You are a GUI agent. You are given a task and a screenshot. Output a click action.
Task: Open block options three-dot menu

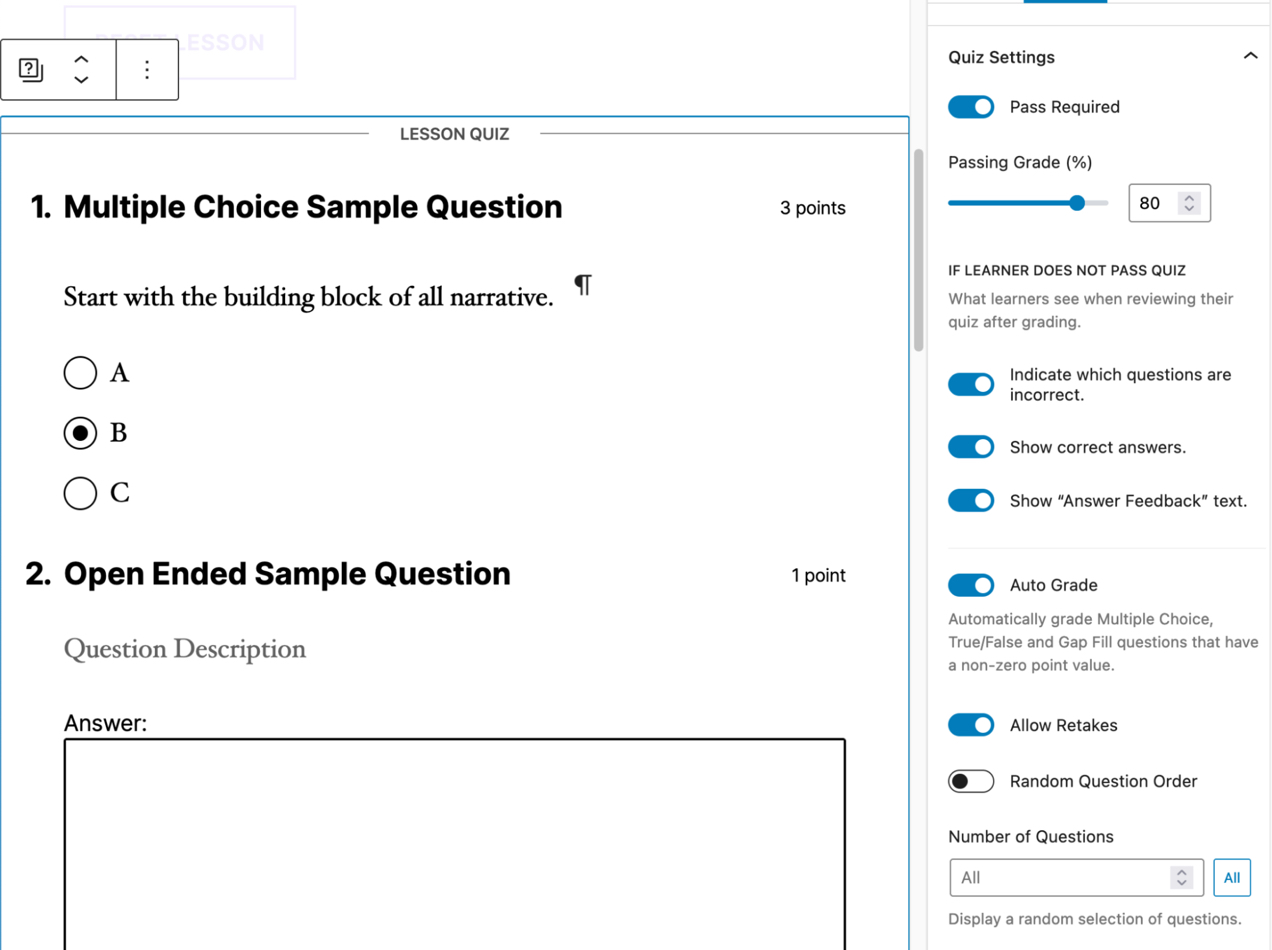tap(147, 70)
